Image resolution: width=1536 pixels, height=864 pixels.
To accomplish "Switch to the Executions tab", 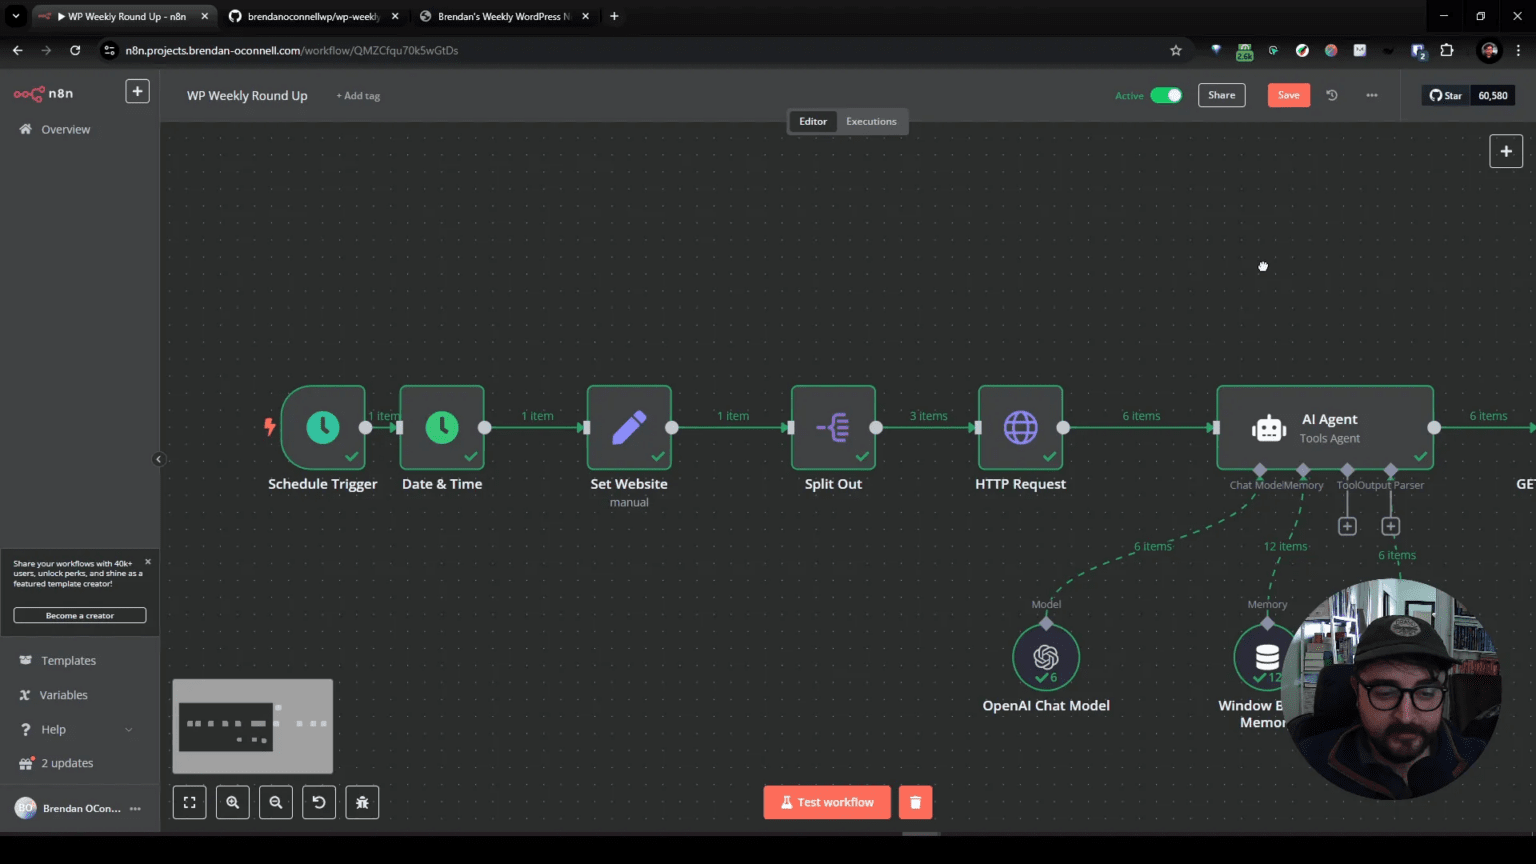I will [x=870, y=121].
